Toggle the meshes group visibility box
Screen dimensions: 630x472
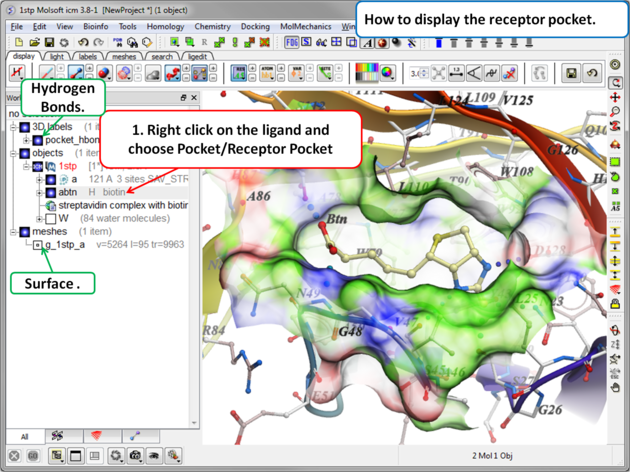(25, 232)
